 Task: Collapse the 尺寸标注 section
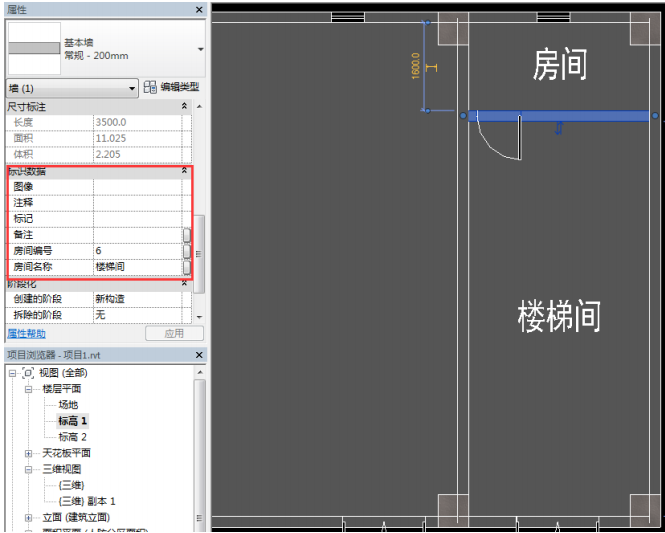(x=184, y=106)
